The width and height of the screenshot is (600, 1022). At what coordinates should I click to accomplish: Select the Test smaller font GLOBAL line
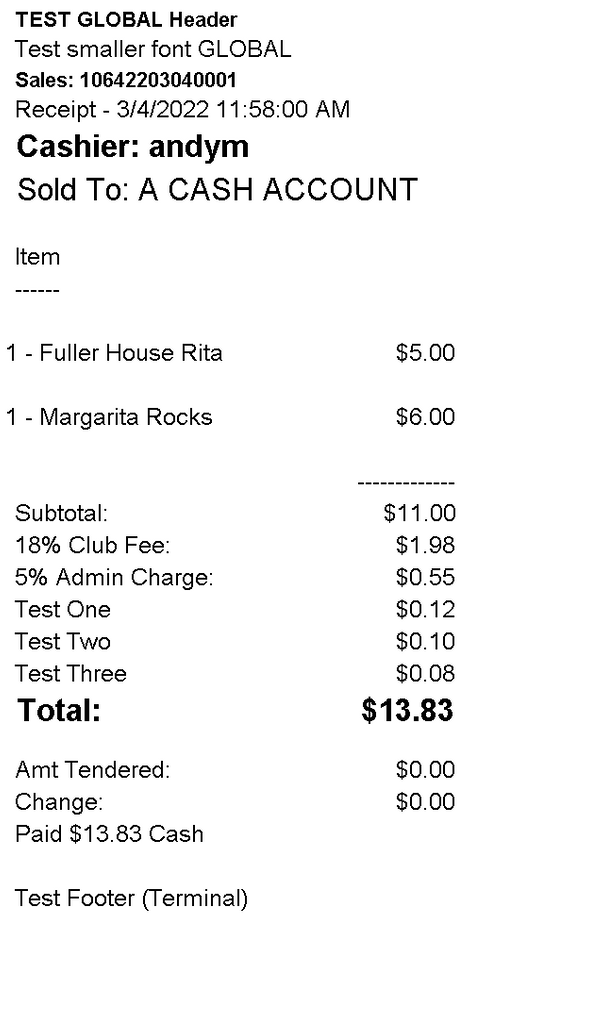[153, 49]
